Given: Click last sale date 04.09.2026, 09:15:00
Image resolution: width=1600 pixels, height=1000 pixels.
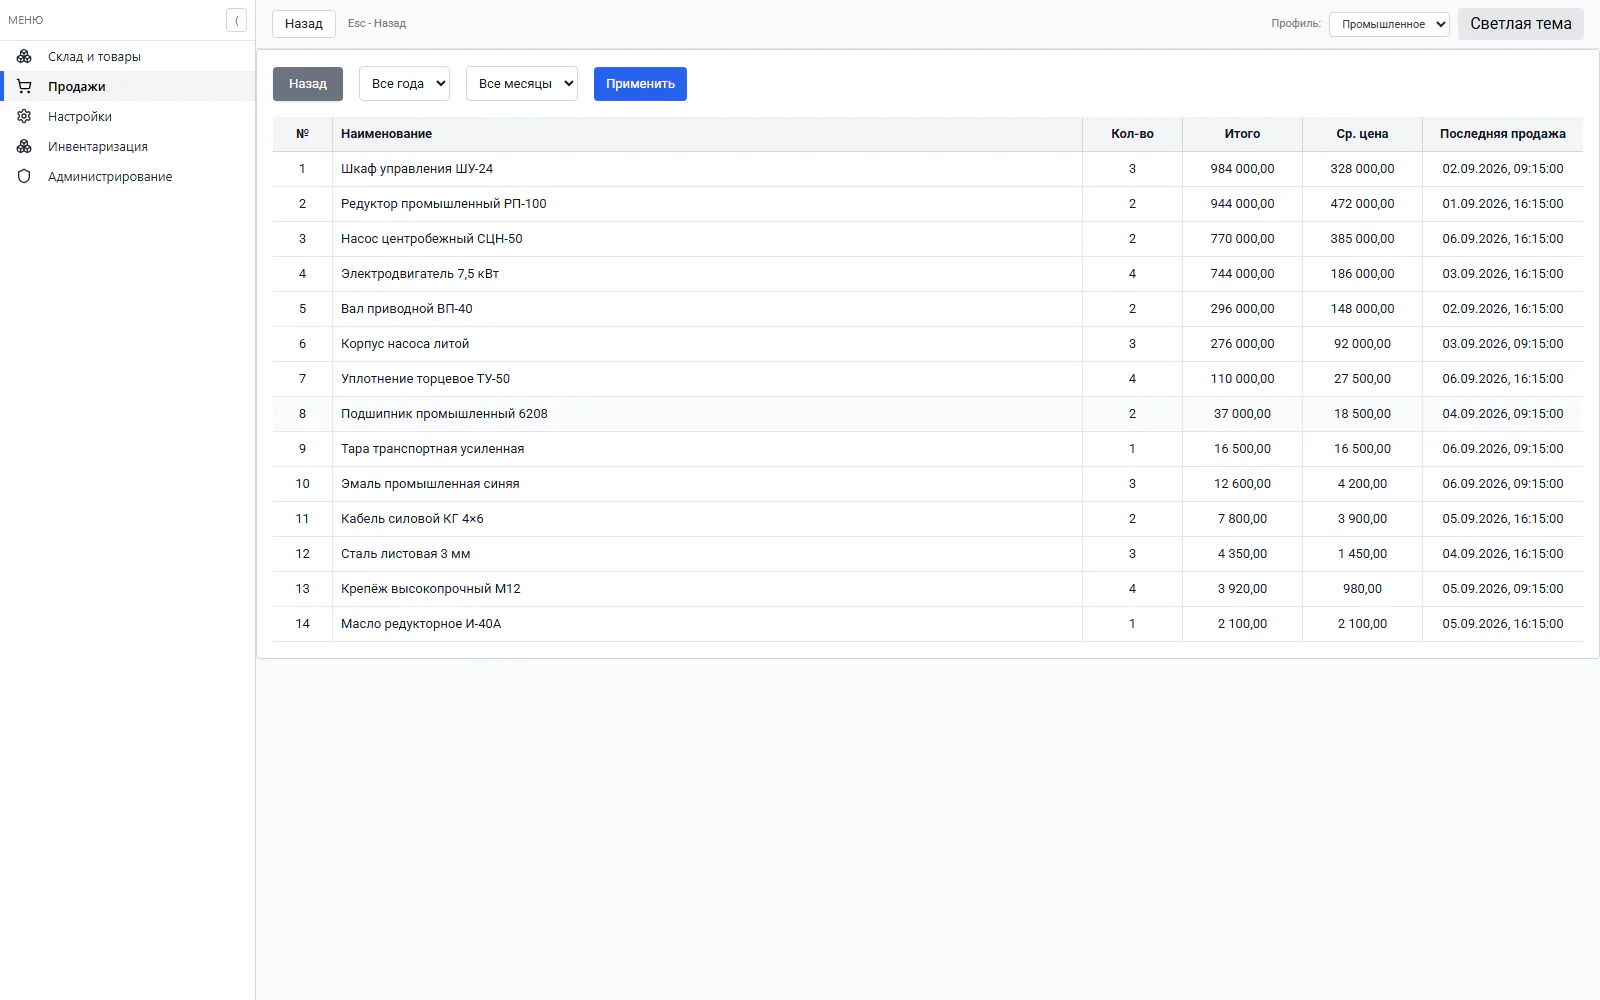Looking at the screenshot, I should point(1502,414).
